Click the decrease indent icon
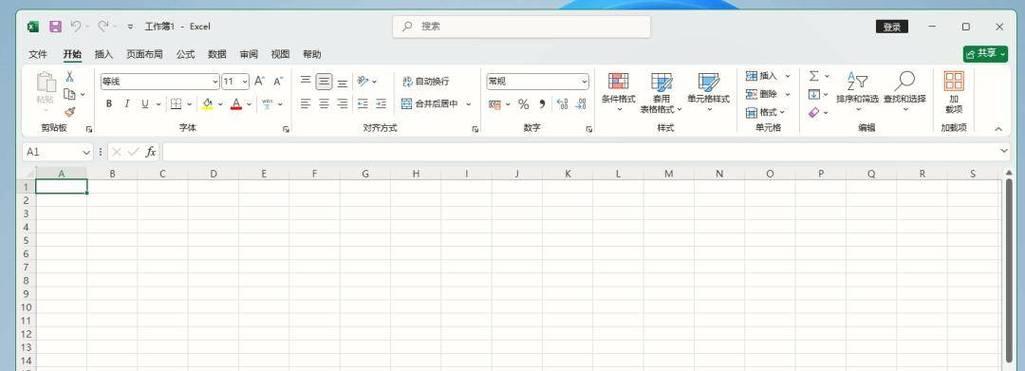1025x371 pixels. (x=363, y=103)
